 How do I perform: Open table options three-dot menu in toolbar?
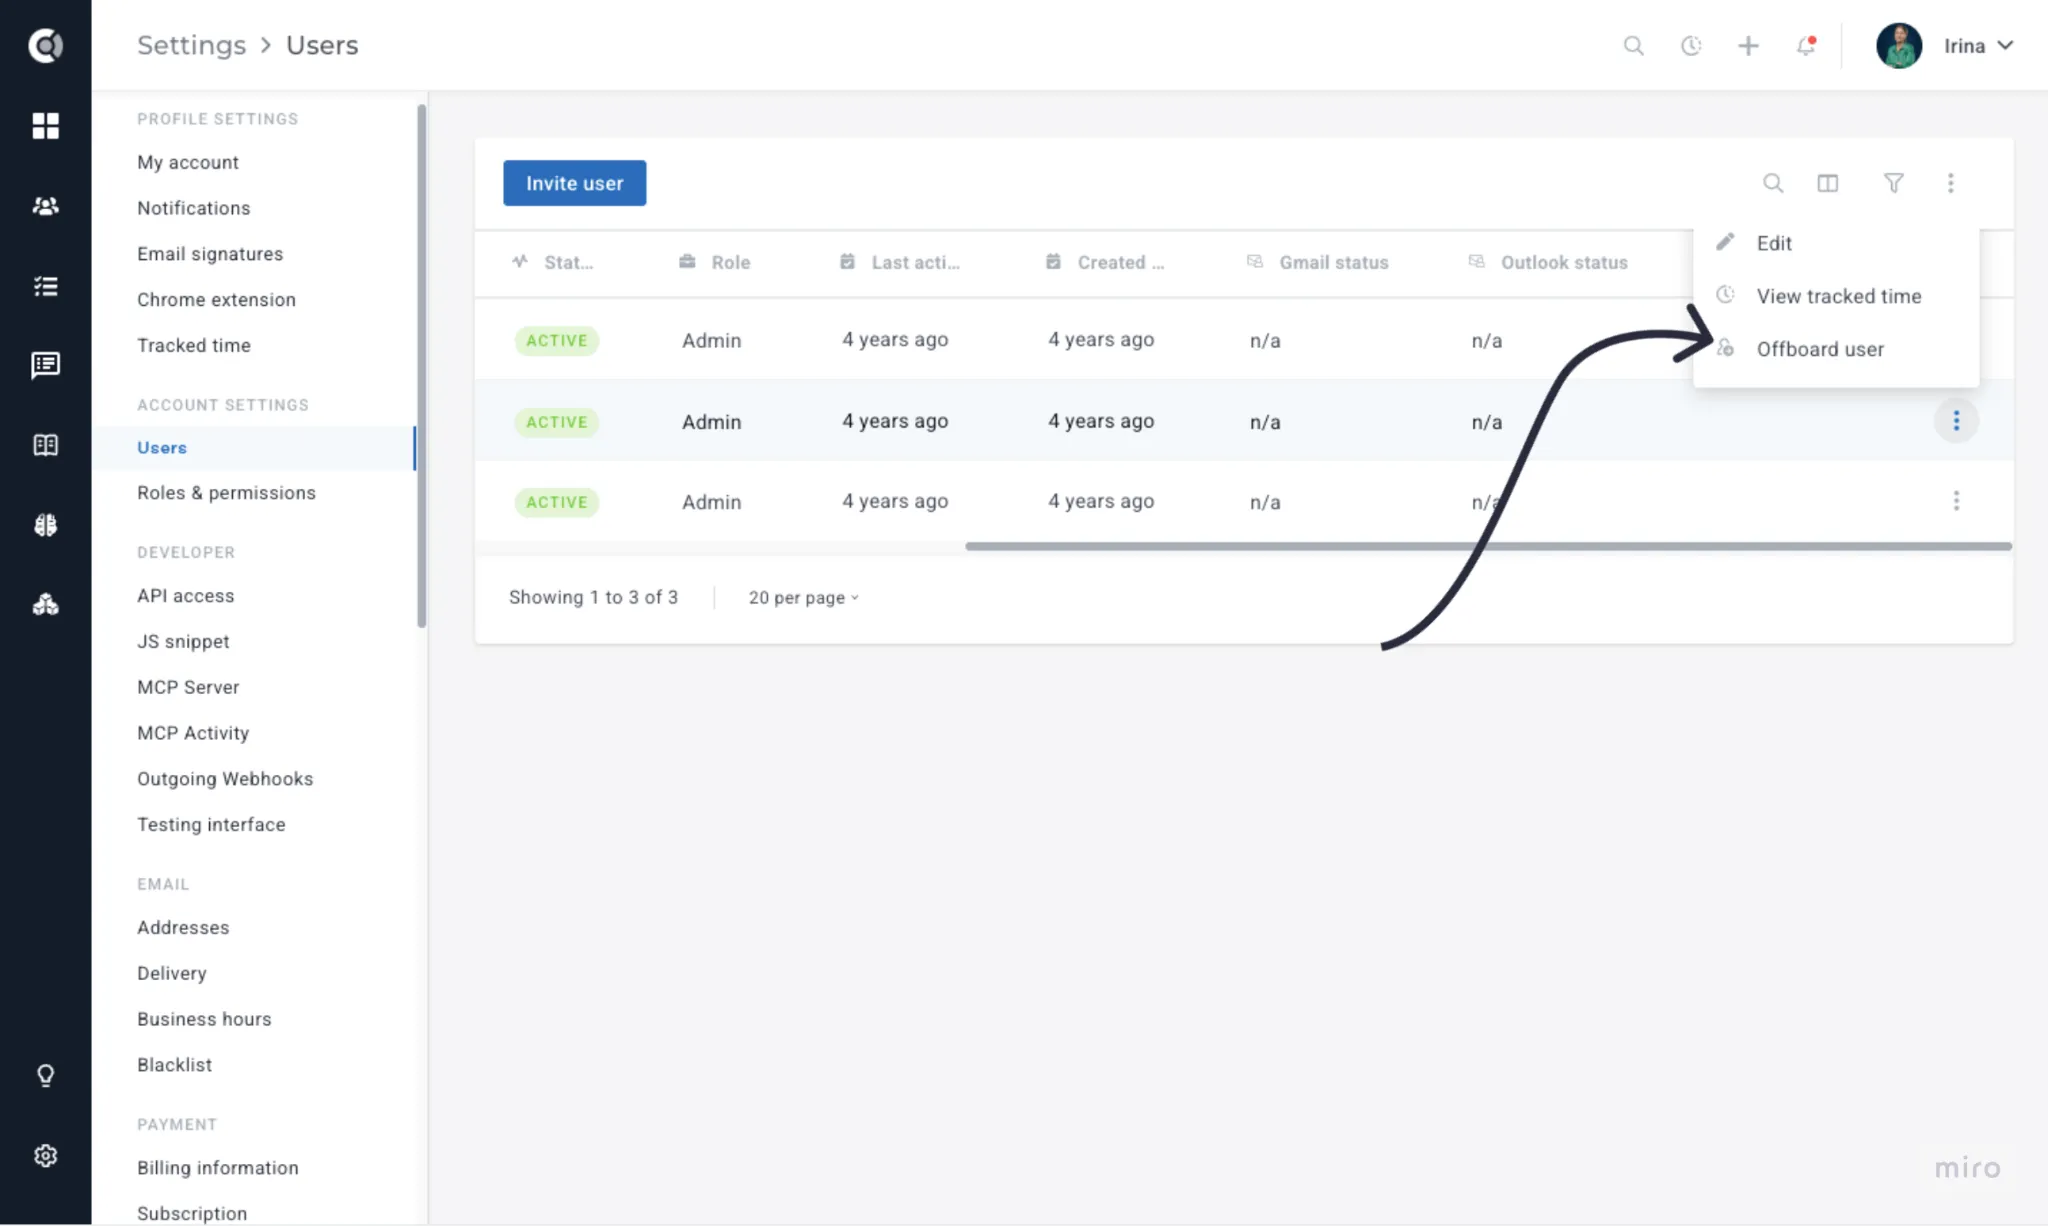click(1950, 183)
